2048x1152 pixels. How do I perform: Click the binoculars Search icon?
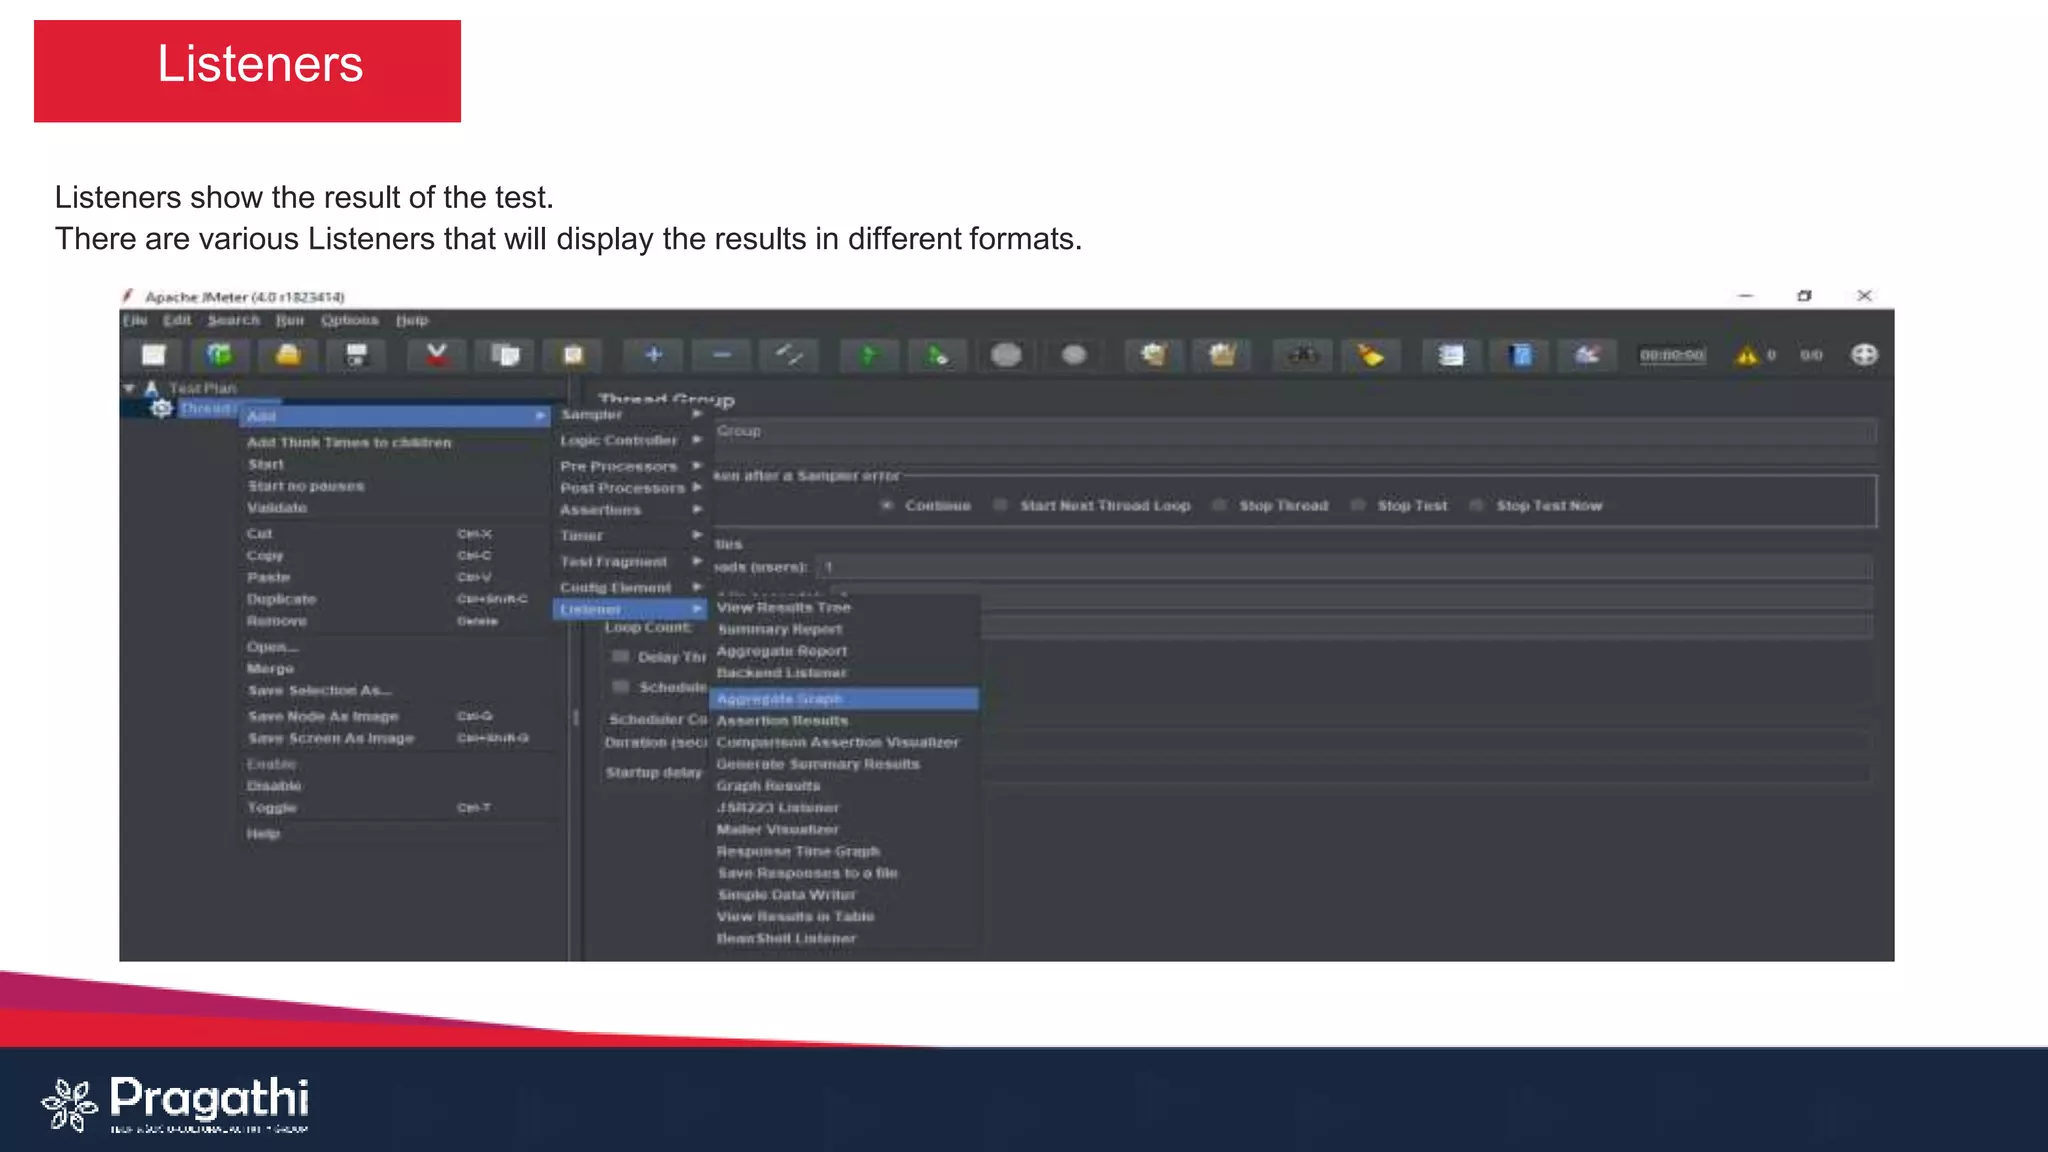pos(1302,355)
